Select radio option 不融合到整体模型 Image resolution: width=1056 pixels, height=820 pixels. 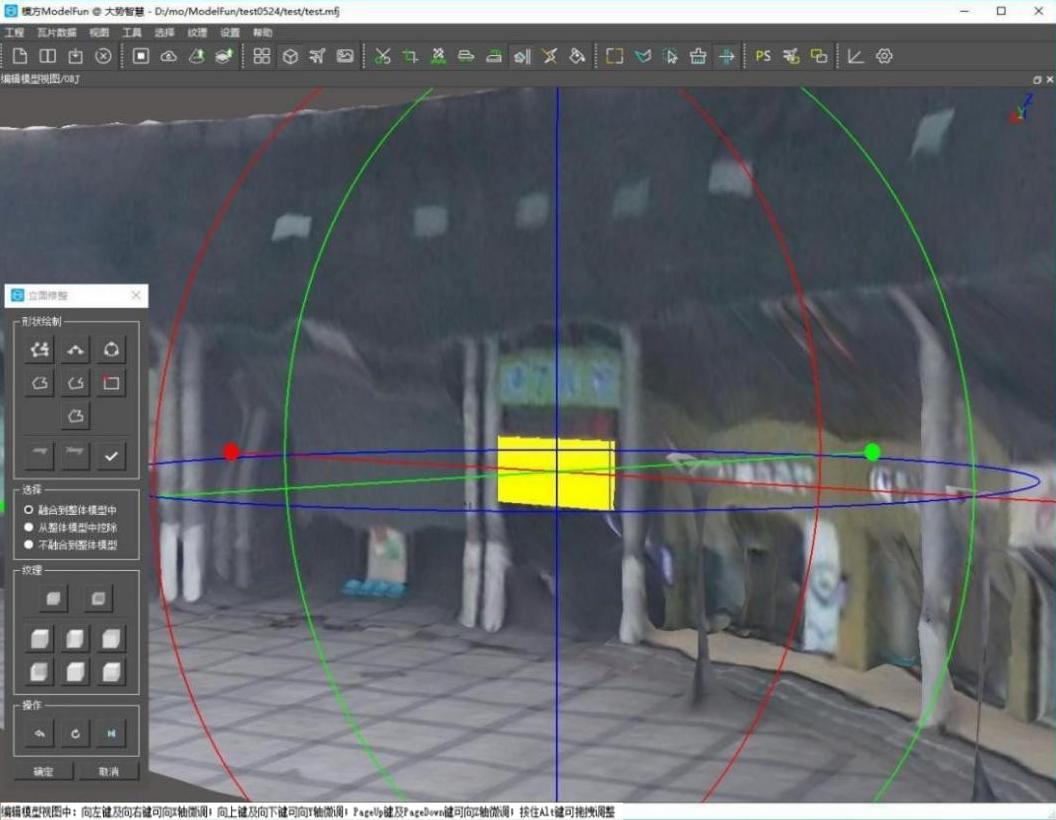(71, 545)
